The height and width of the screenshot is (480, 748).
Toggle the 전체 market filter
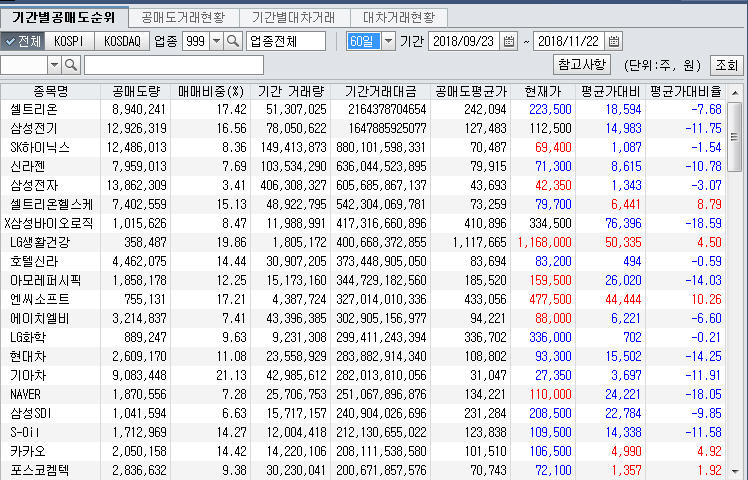point(23,41)
